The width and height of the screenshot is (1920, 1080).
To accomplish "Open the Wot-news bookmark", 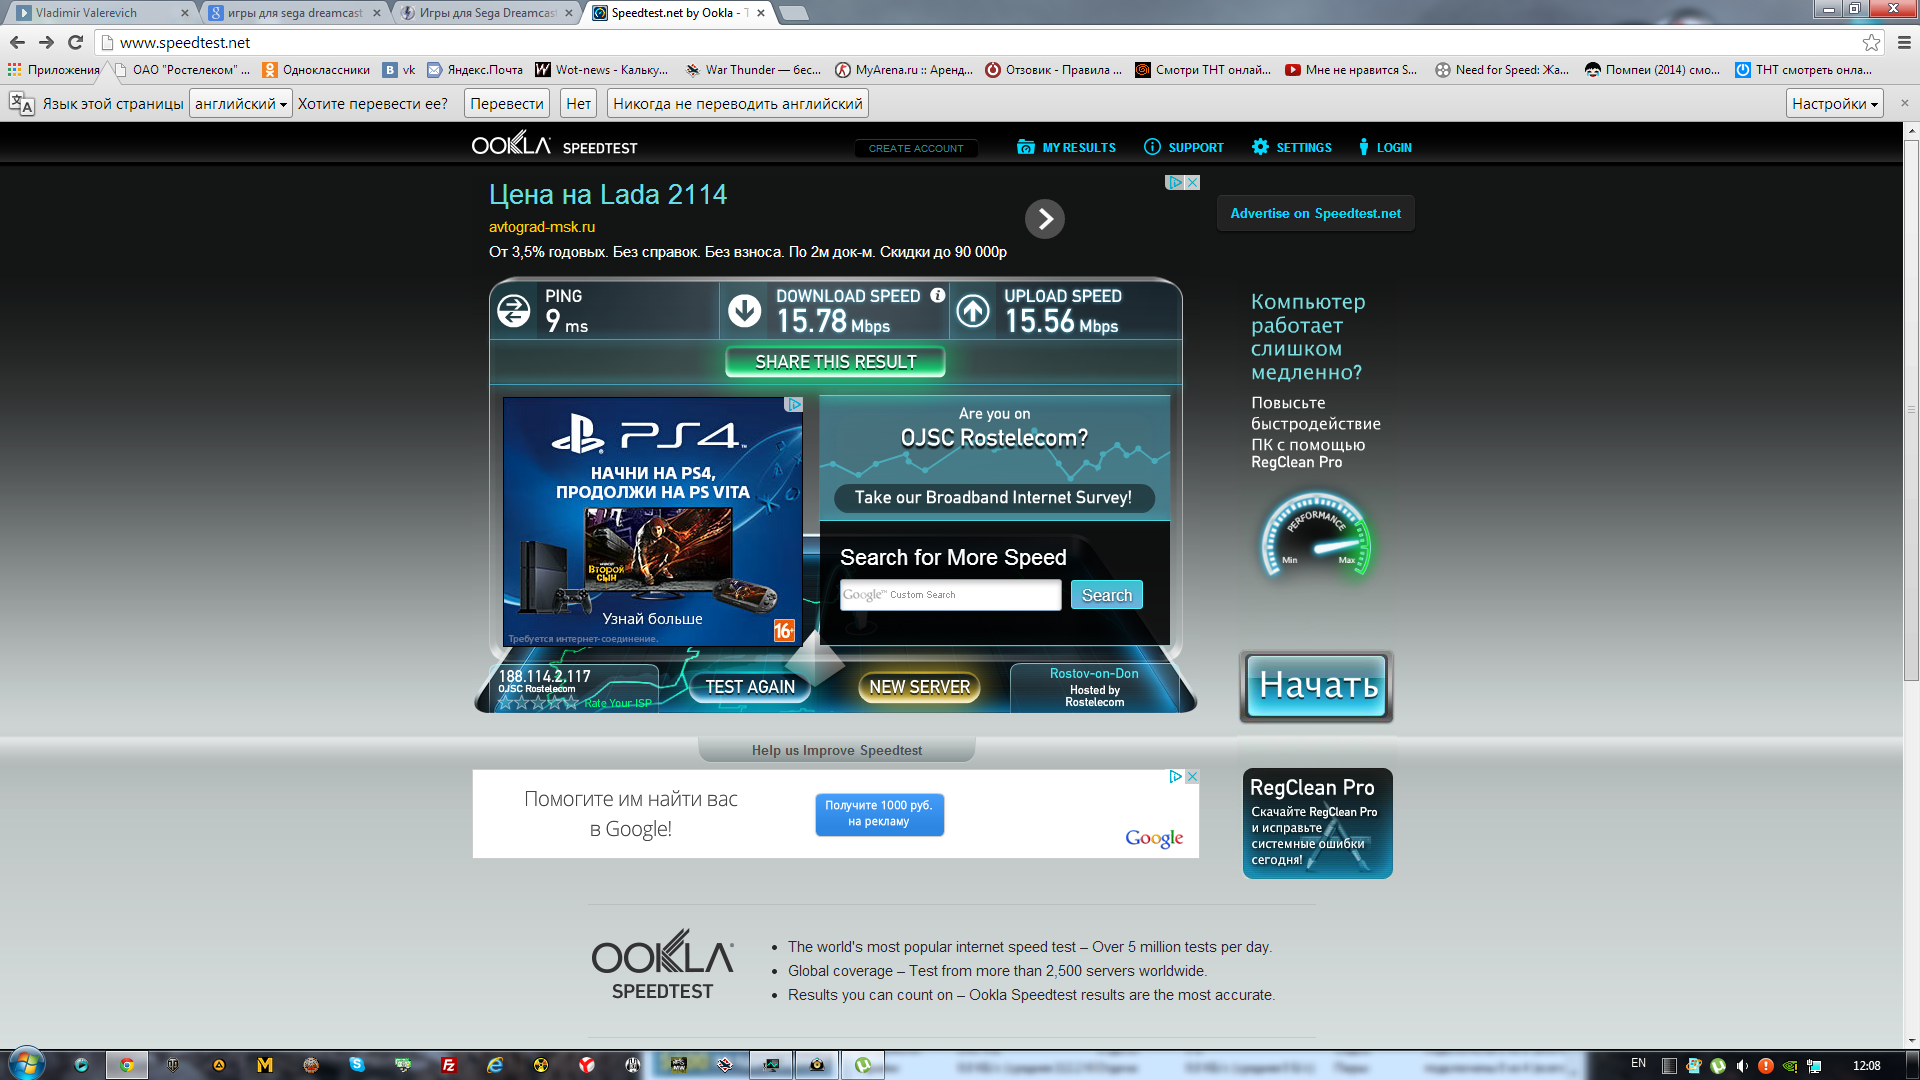I will [x=602, y=70].
